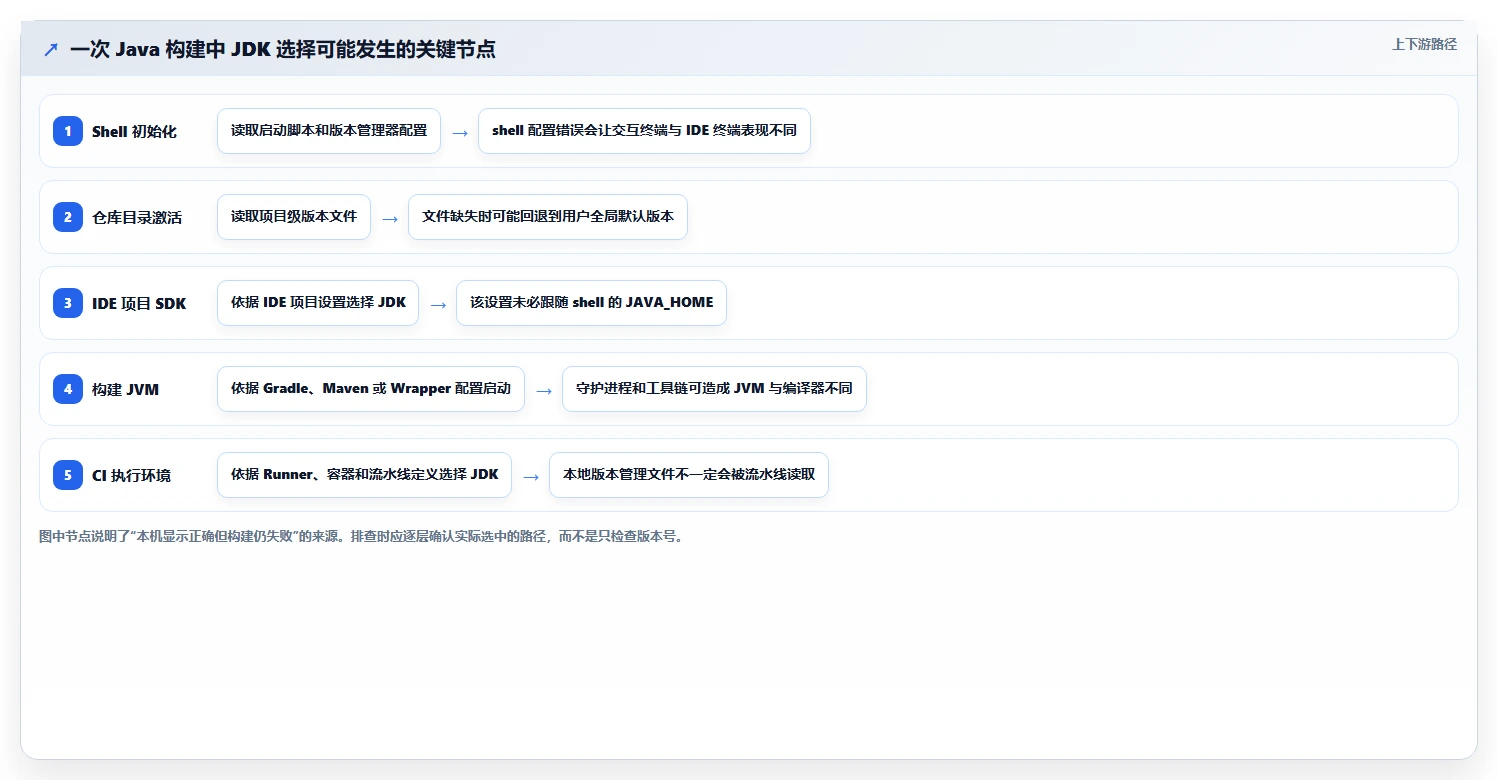The height and width of the screenshot is (780, 1498).
Task: Select the step 1 number badge
Action: pos(68,131)
